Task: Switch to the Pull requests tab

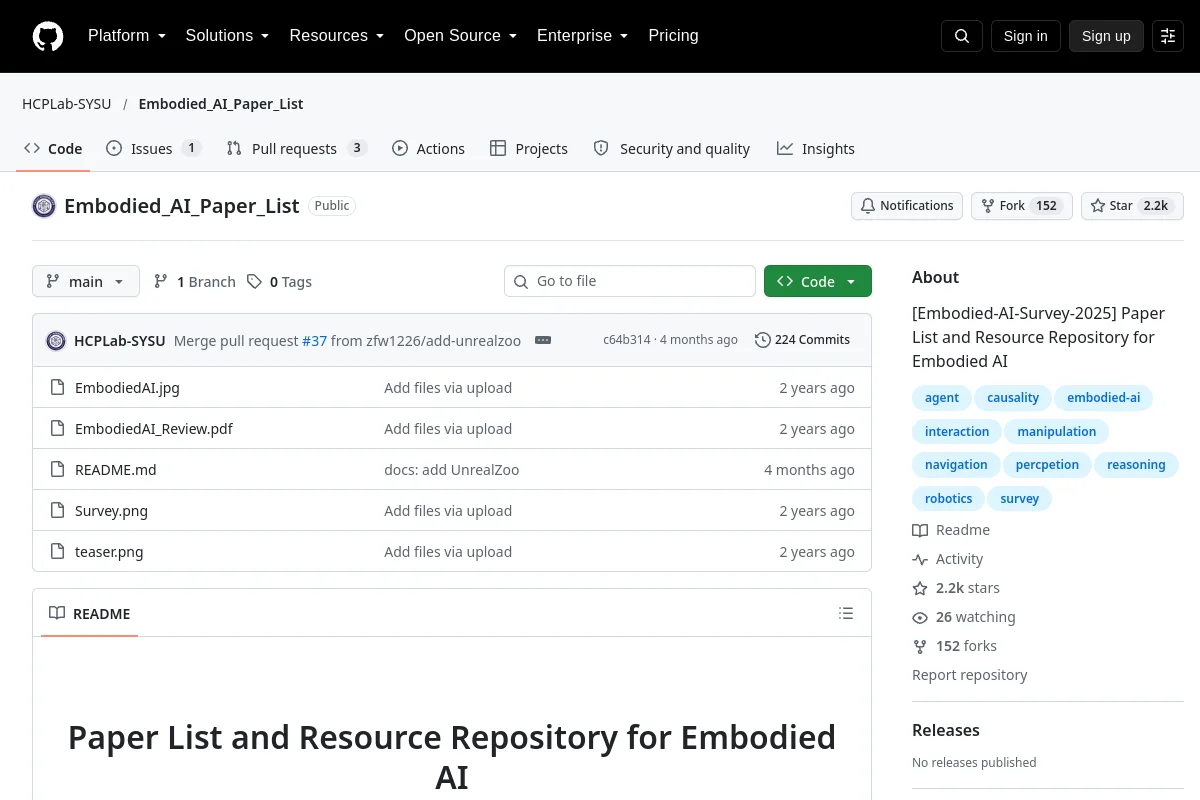Action: pyautogui.click(x=297, y=149)
